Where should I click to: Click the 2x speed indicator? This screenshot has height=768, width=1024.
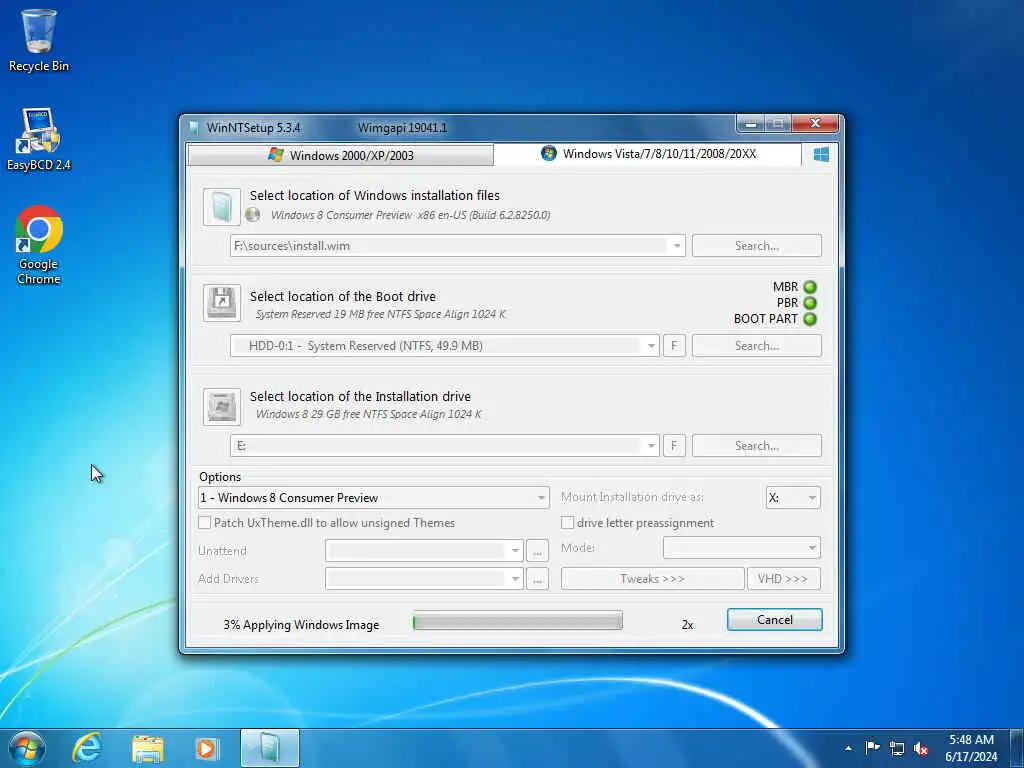[x=687, y=625]
